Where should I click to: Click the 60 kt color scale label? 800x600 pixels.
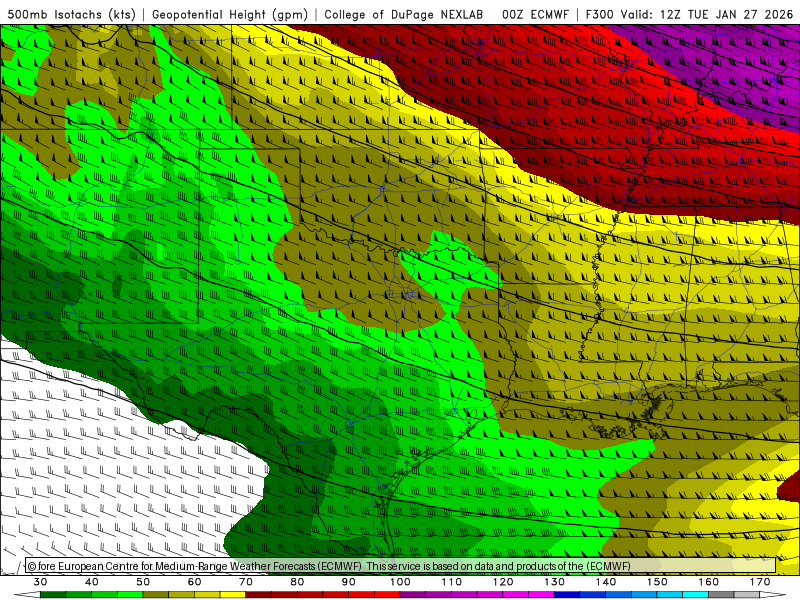click(194, 582)
